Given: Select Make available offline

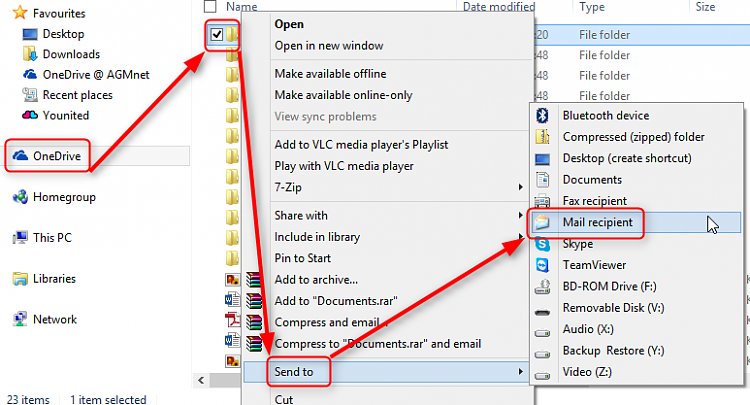Looking at the screenshot, I should 330,74.
